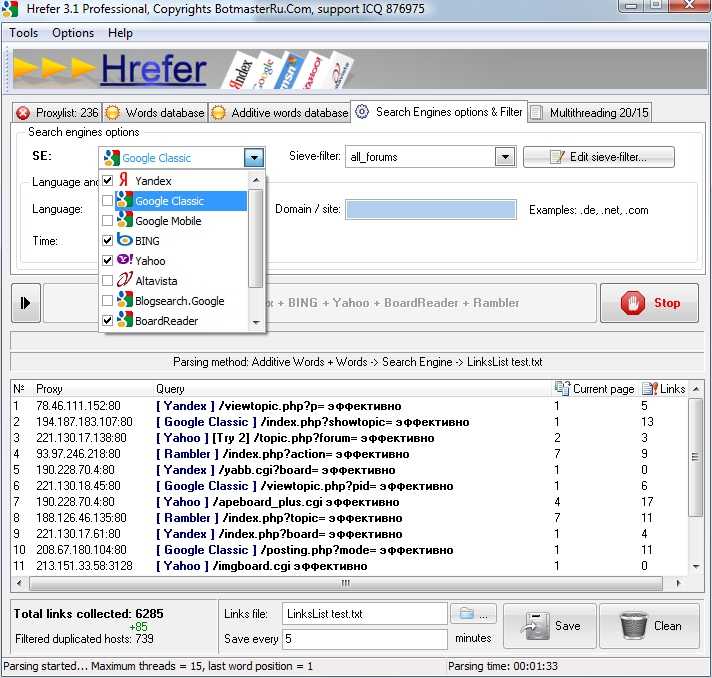Enable the Altavista checkbox
The height and width of the screenshot is (678, 712).
tap(107, 281)
